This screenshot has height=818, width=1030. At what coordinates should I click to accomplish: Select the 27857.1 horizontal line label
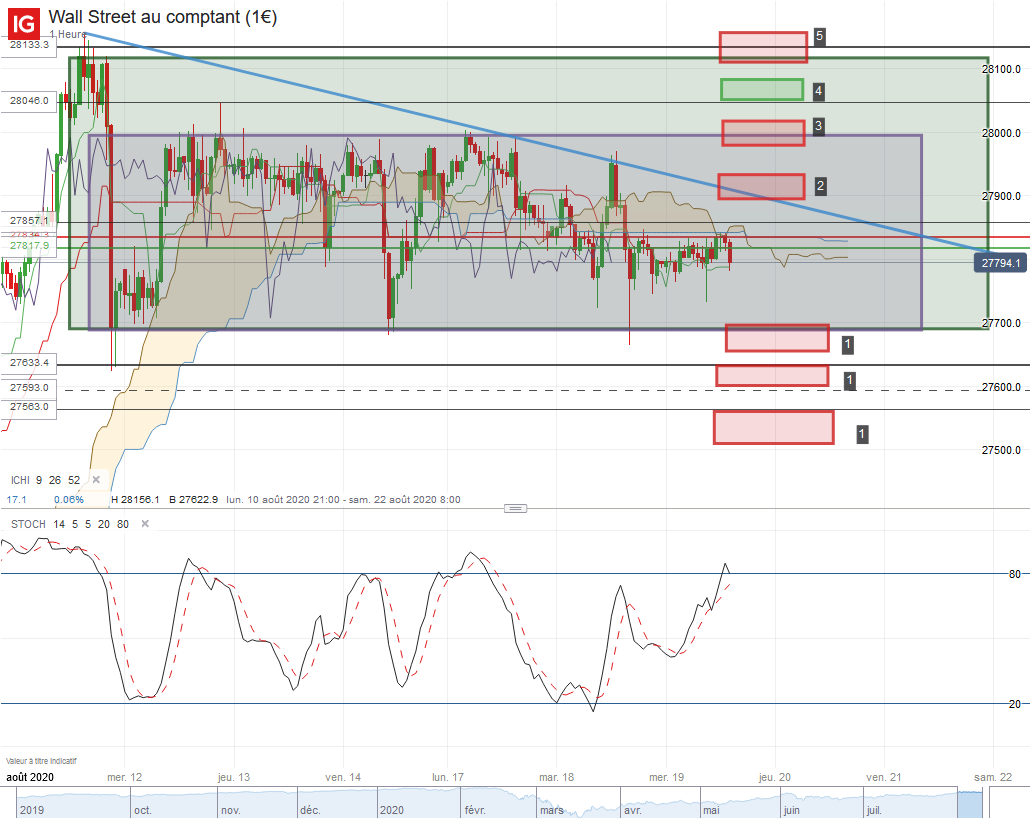tap(29, 220)
